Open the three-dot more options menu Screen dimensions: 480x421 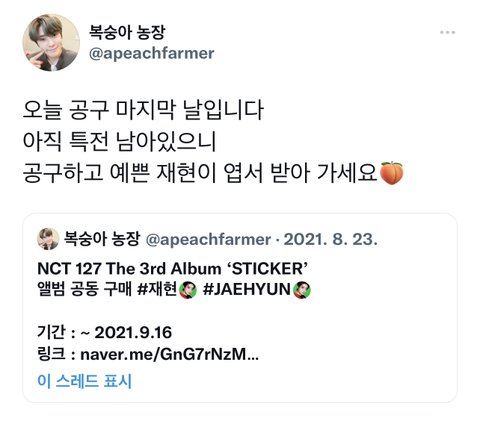(x=447, y=32)
